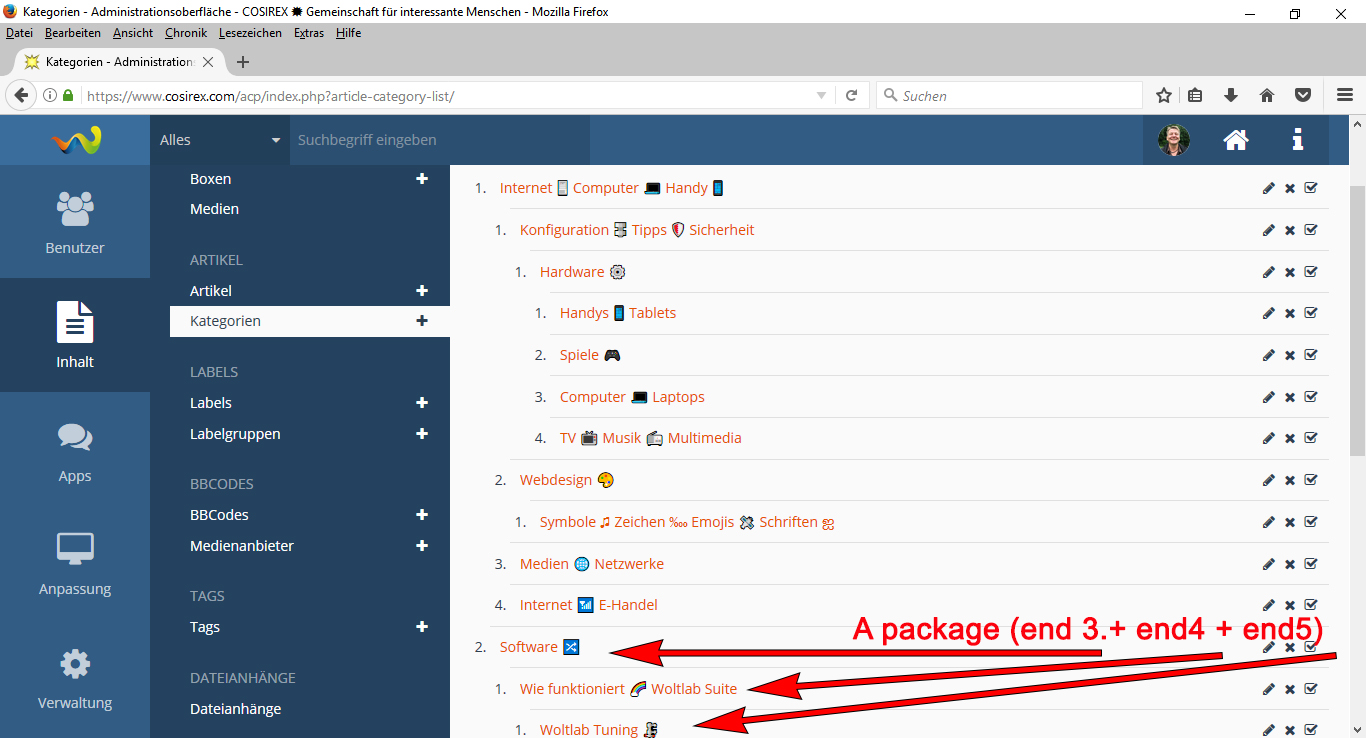Select Medienanbieter in the sidebar menu
Screen dimensions: 1366x738
[242, 546]
